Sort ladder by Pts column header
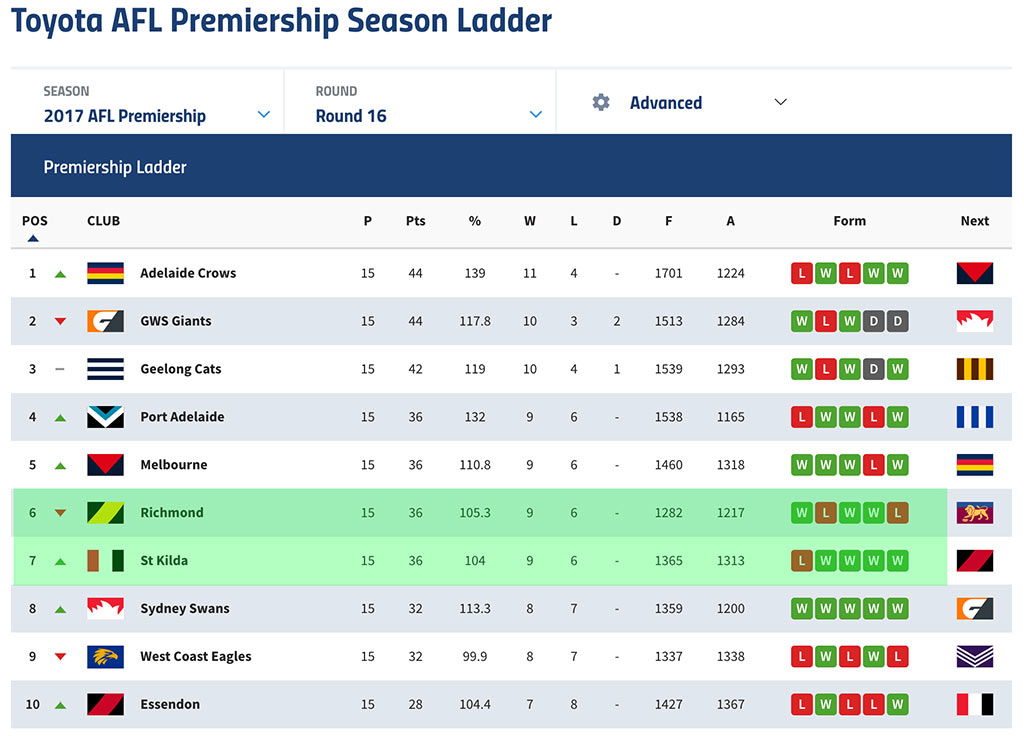Screen dimensions: 1024x736 (x=415, y=221)
